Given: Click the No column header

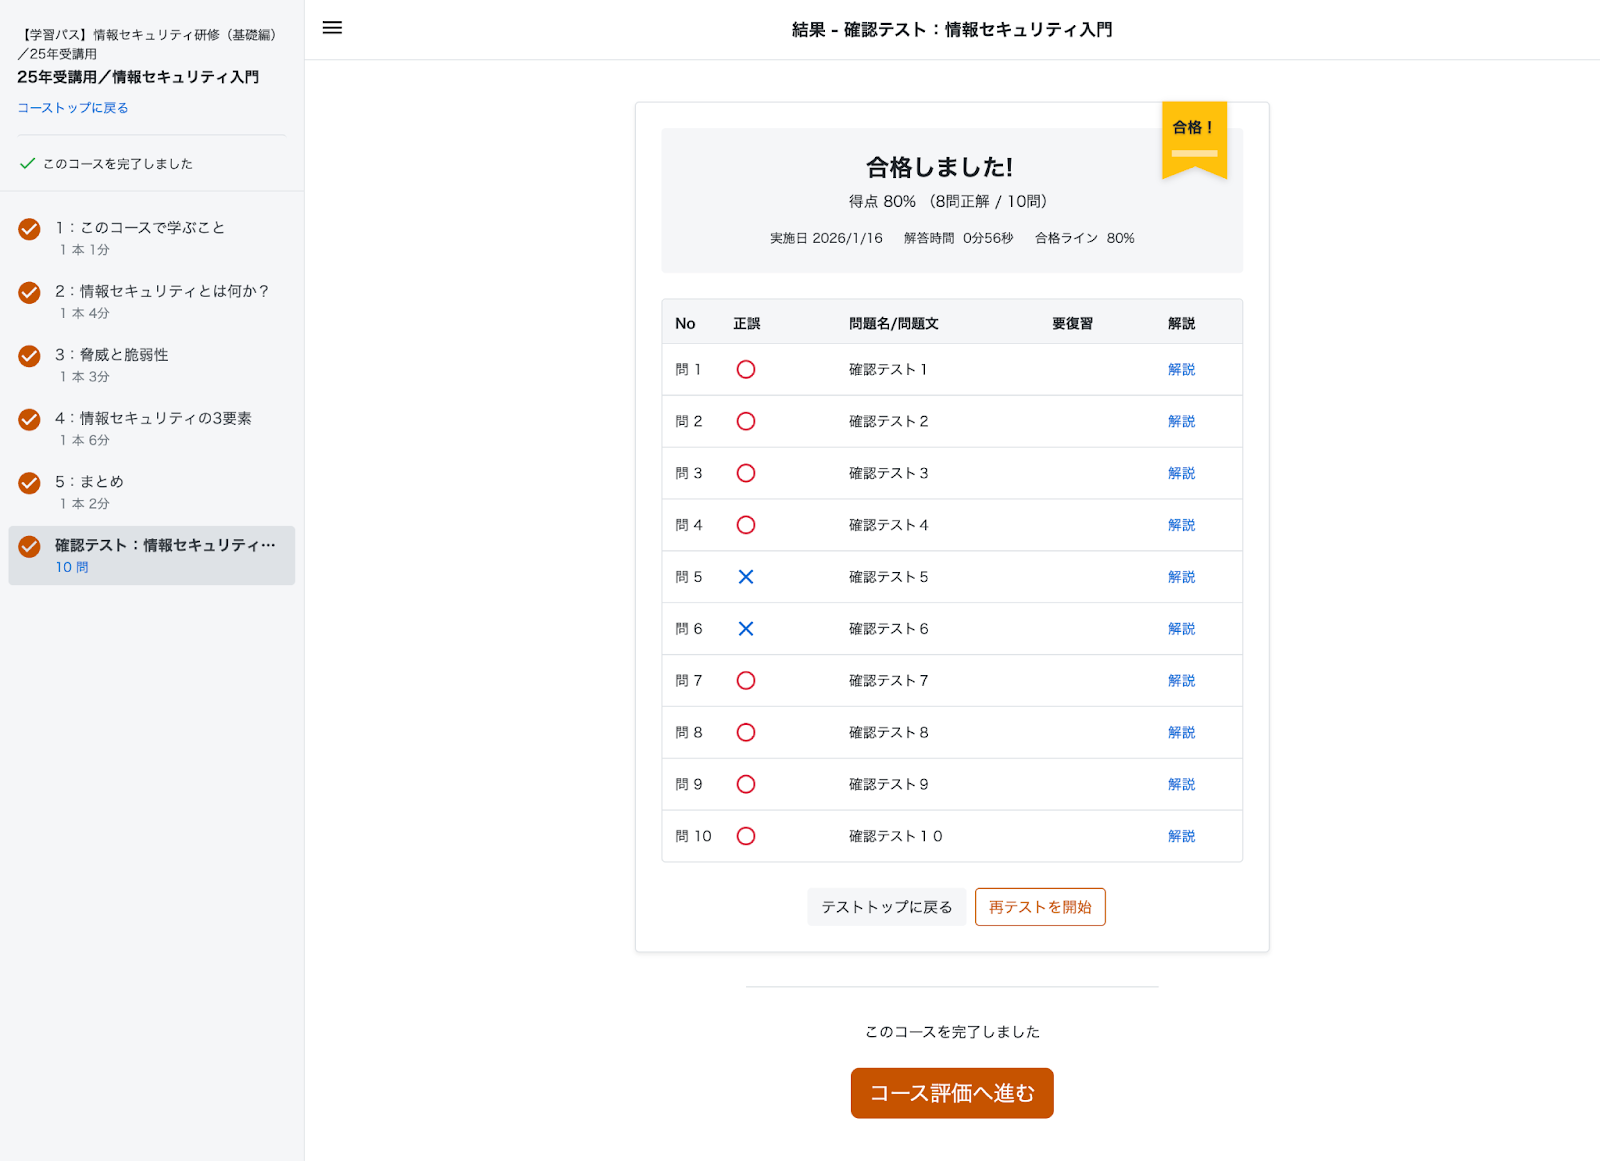Looking at the screenshot, I should coord(685,324).
